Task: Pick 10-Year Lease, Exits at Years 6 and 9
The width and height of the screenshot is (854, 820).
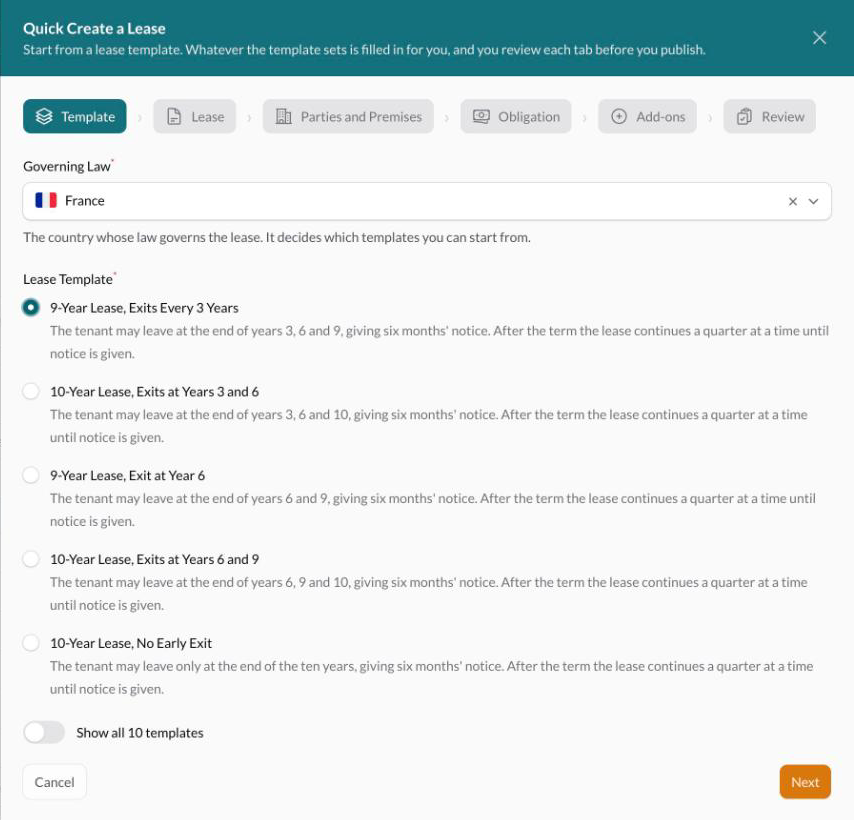Action: pos(31,559)
